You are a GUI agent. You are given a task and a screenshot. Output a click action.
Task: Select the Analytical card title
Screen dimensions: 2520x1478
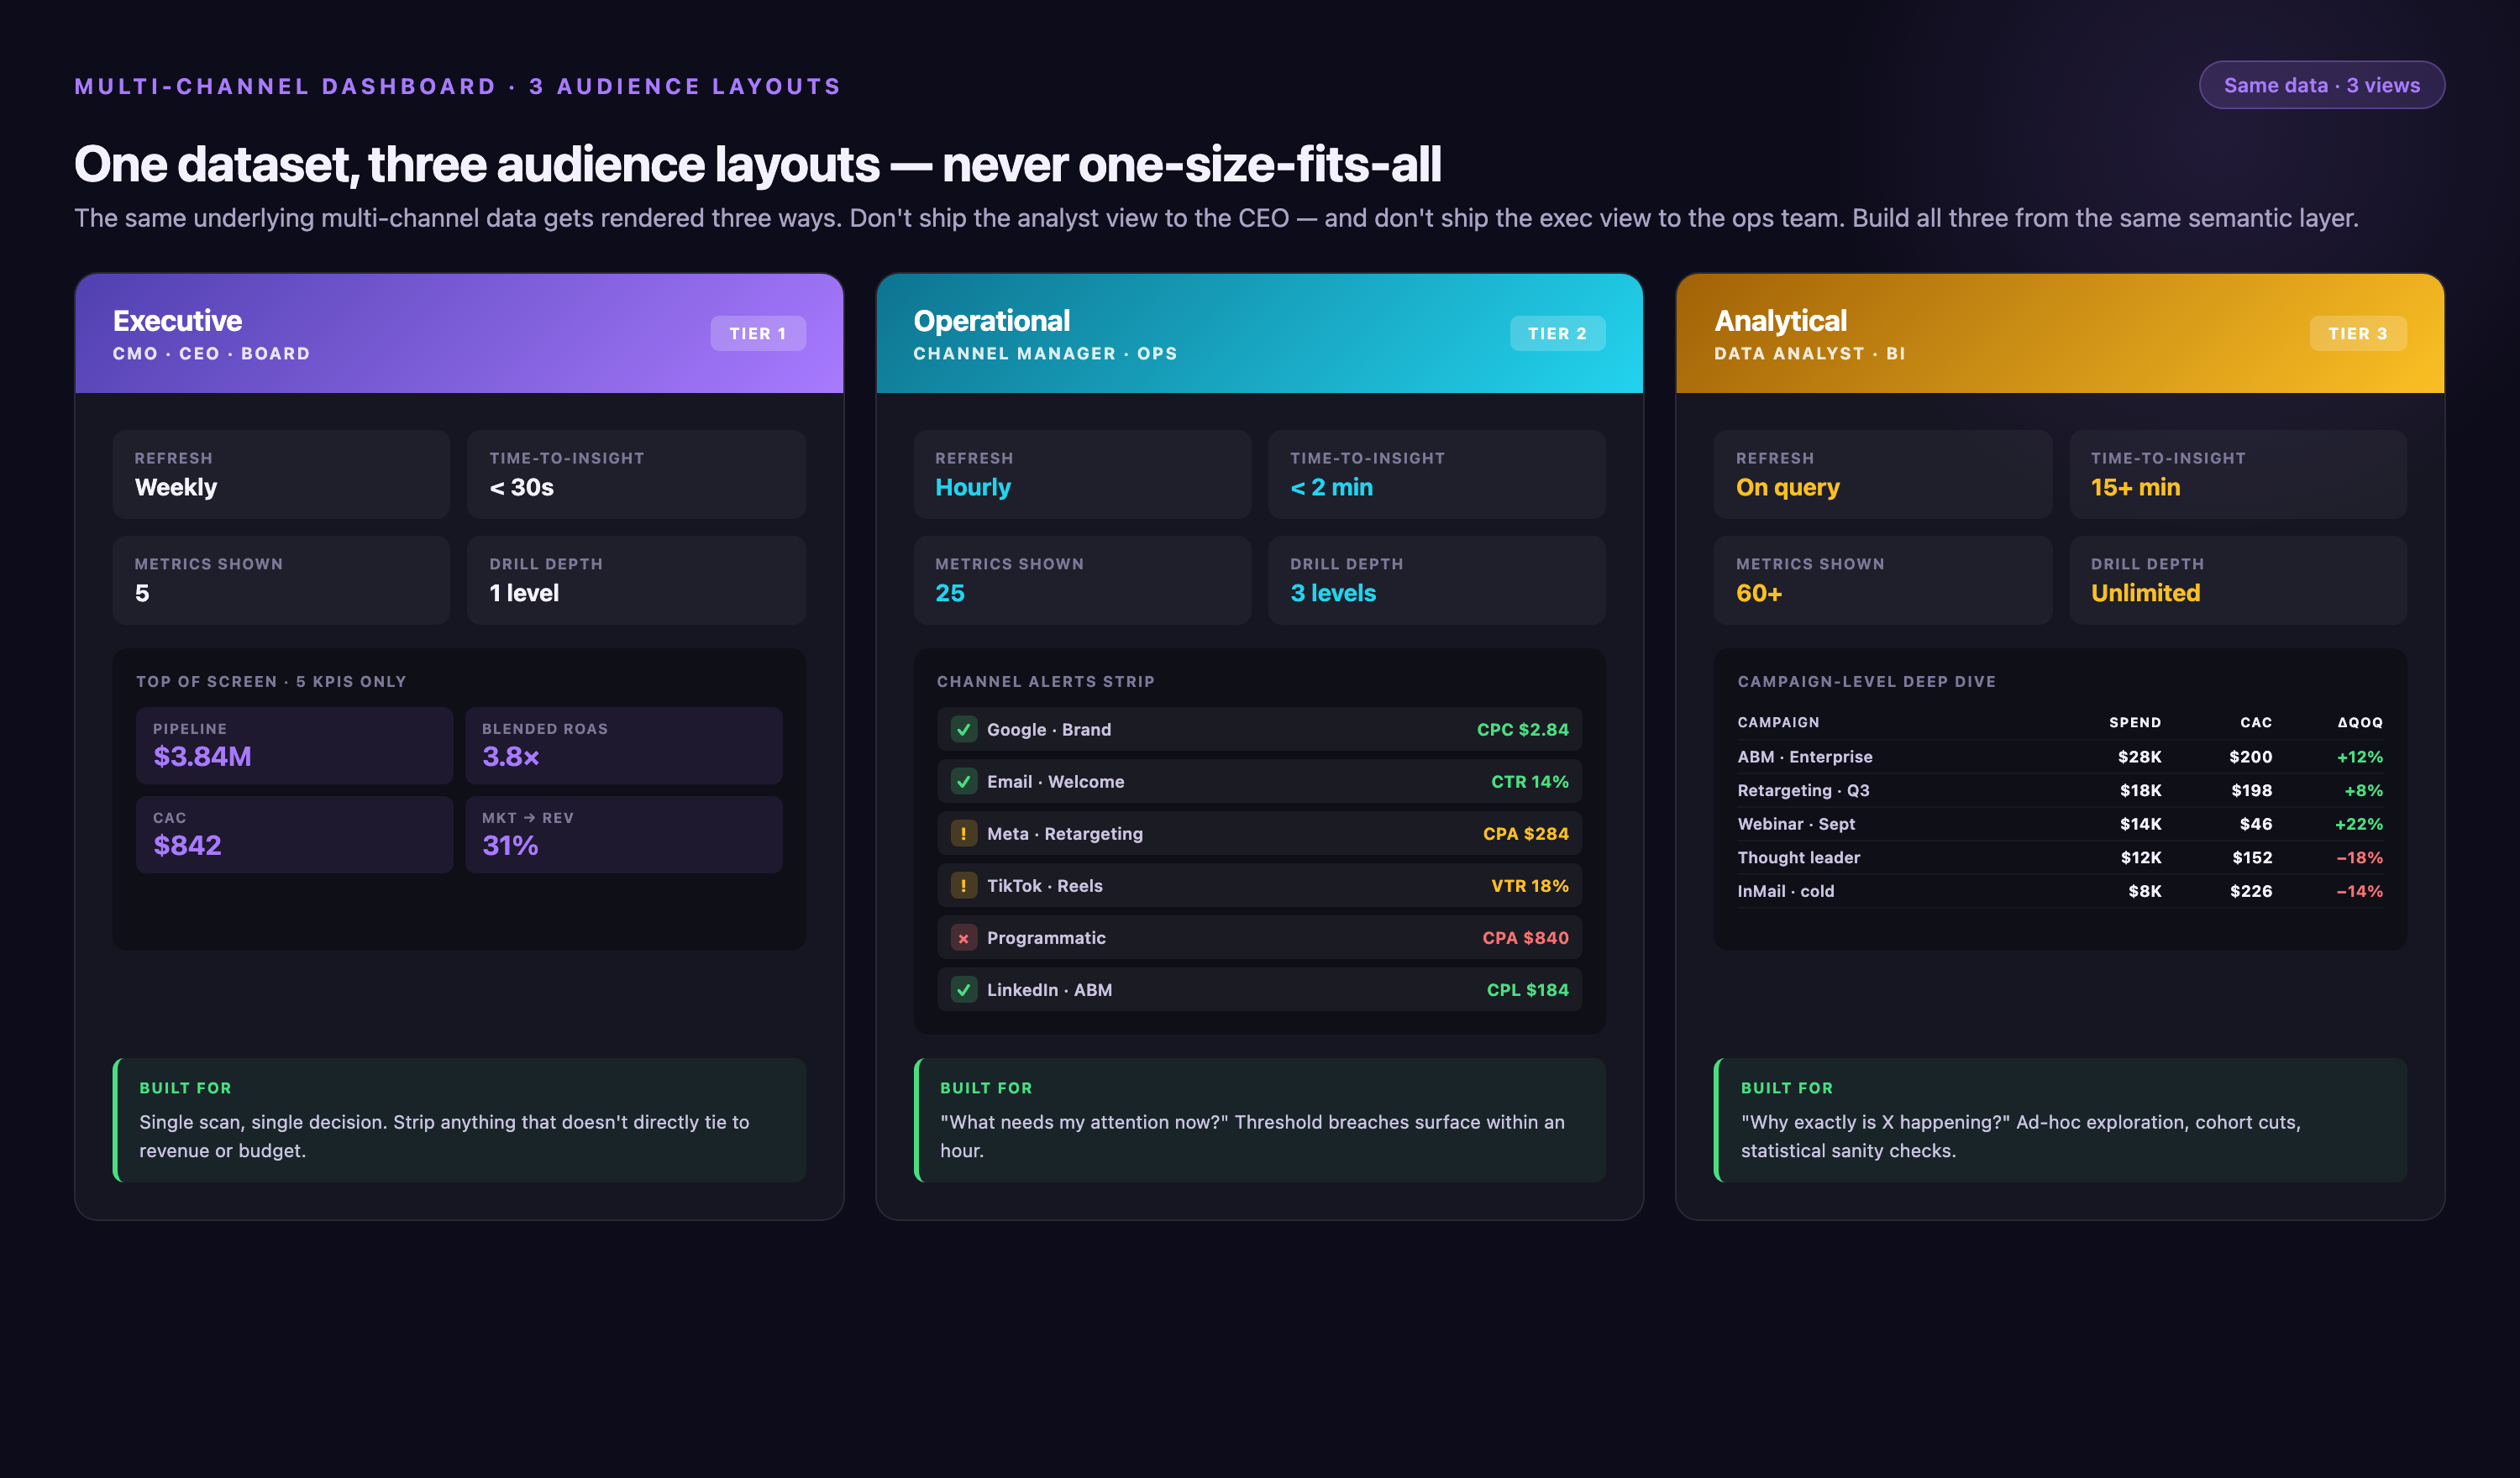(x=1780, y=321)
